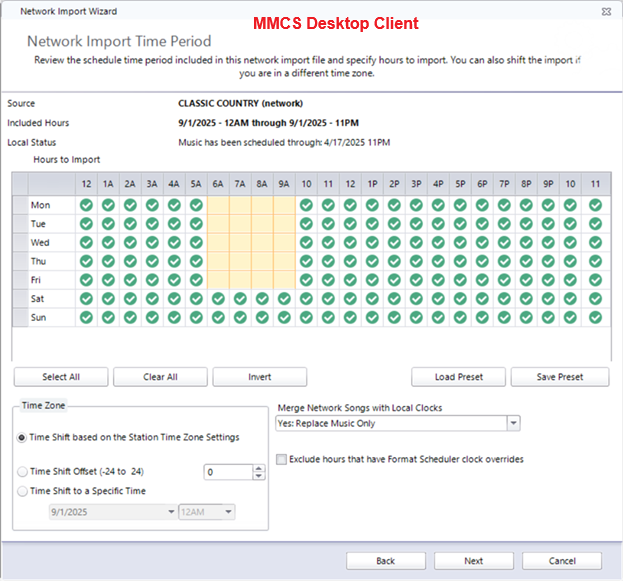Image resolution: width=623 pixels, height=581 pixels.
Task: Select Time Shift based on Station Time Zone
Action: click(x=22, y=437)
